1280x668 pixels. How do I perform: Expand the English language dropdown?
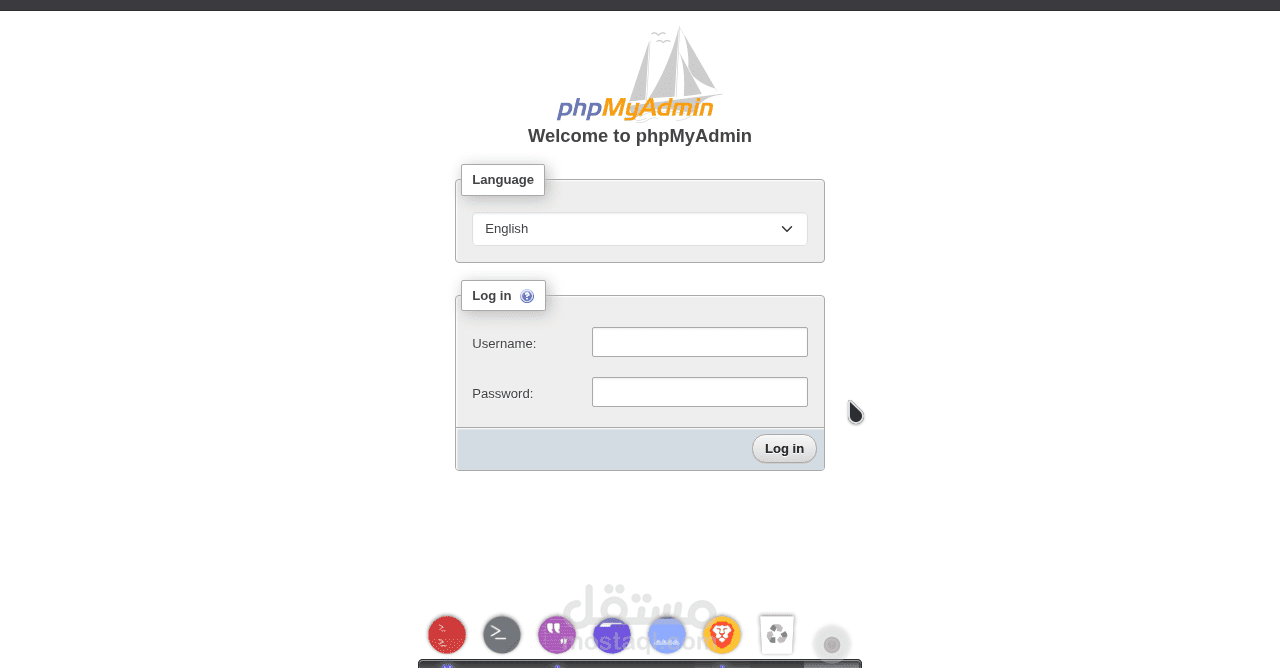coord(640,229)
